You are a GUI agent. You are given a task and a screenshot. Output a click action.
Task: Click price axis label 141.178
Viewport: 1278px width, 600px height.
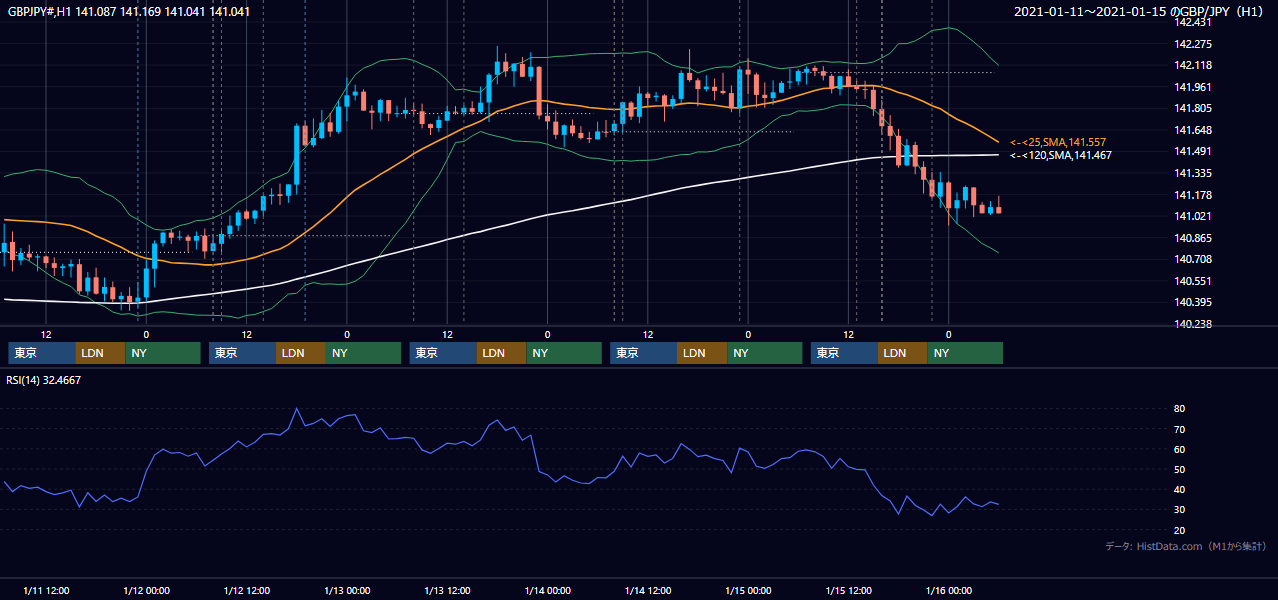[1194, 195]
